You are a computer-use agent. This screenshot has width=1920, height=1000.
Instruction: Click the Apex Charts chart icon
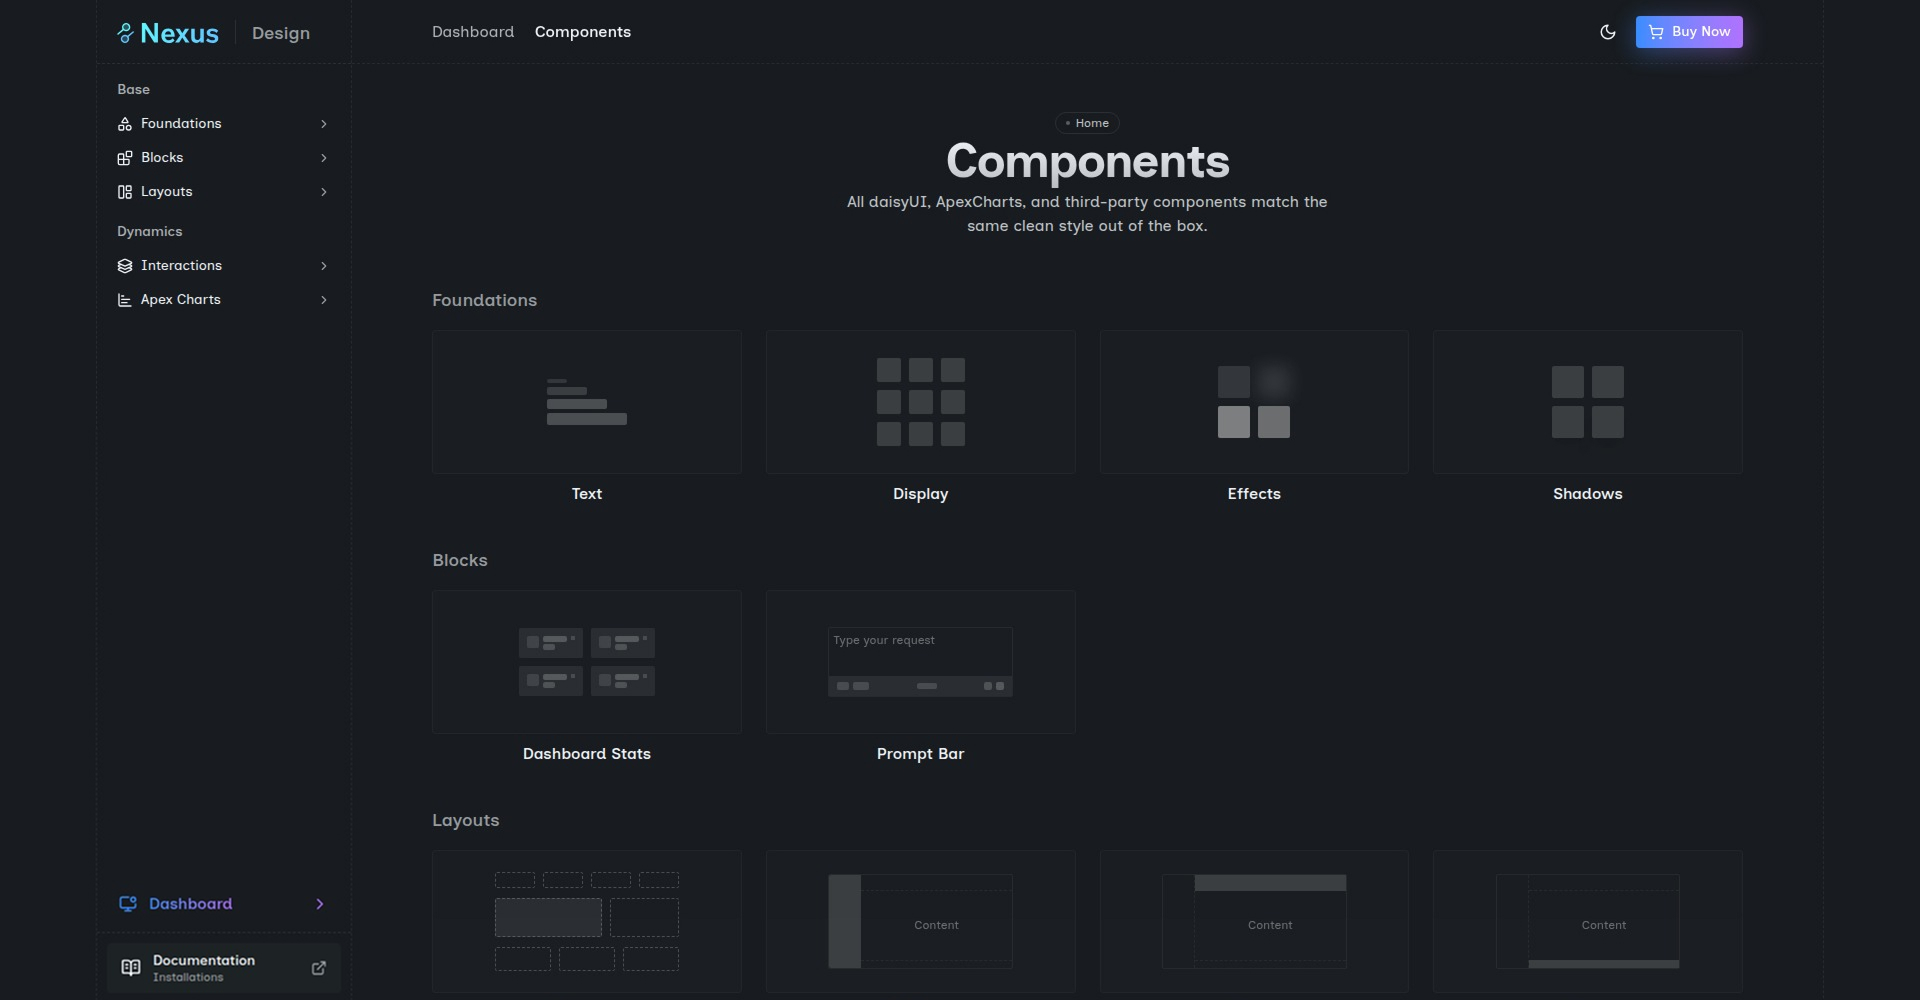(x=125, y=300)
